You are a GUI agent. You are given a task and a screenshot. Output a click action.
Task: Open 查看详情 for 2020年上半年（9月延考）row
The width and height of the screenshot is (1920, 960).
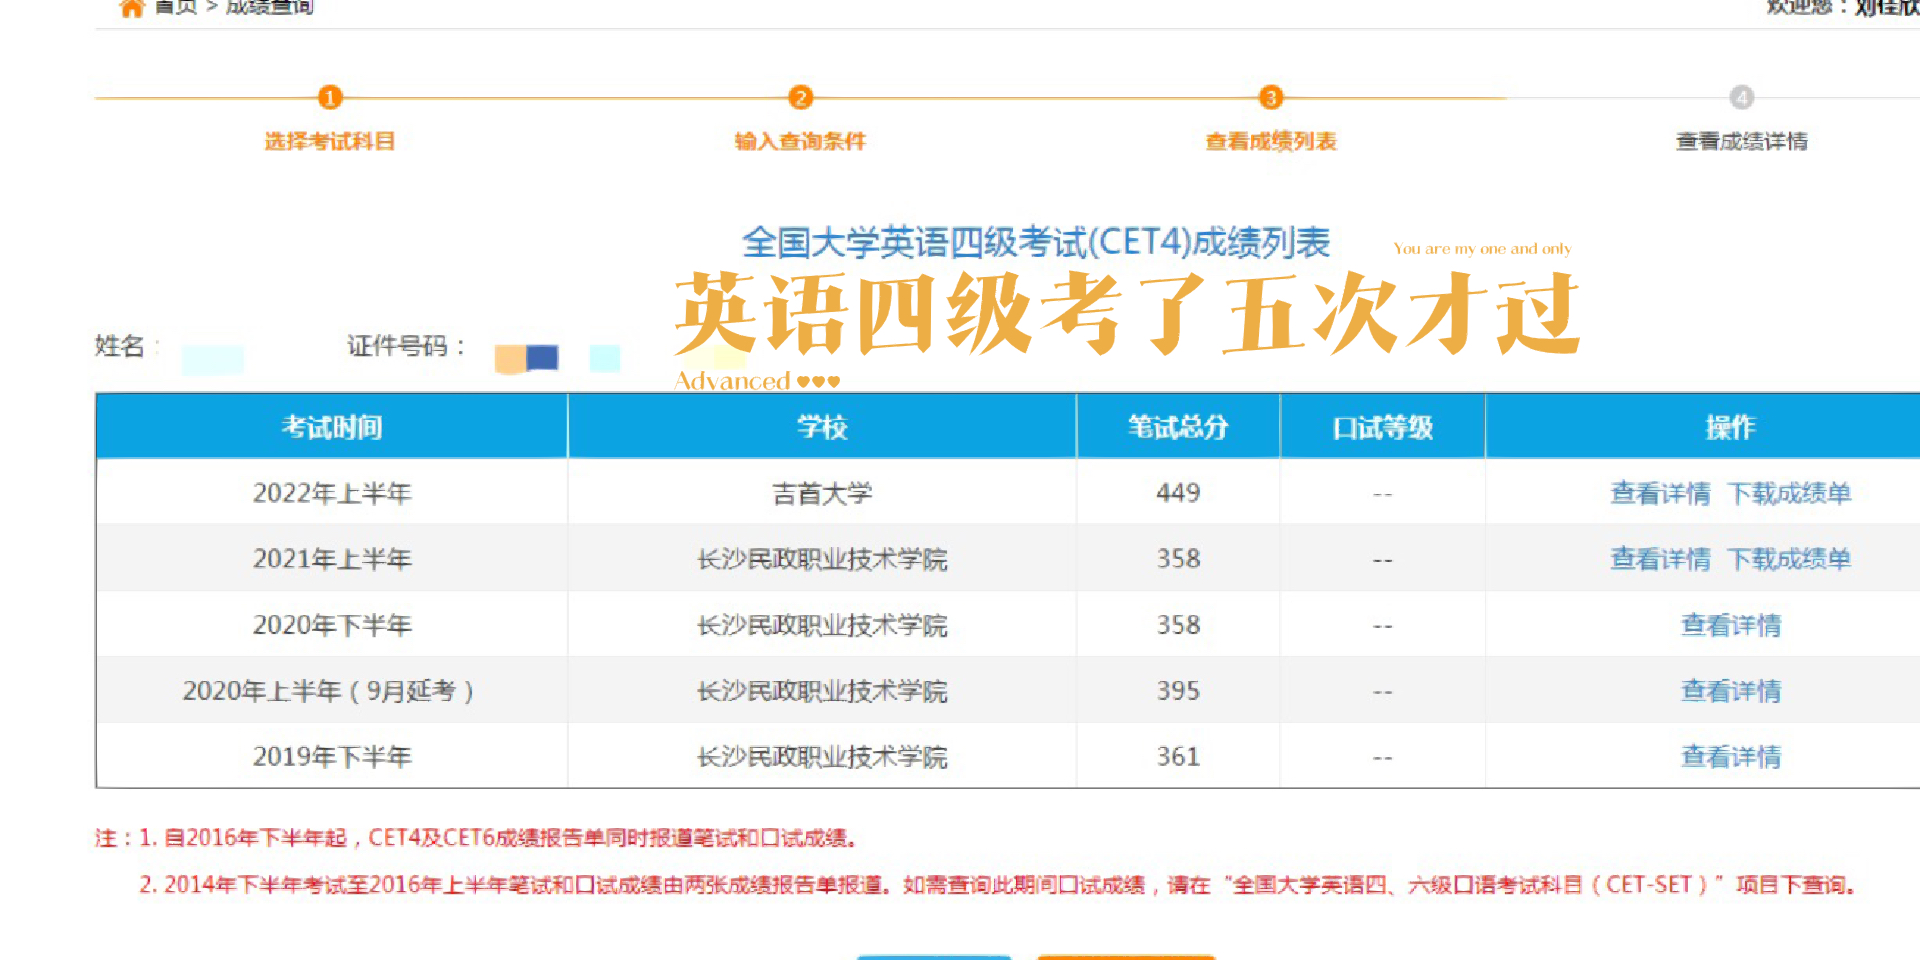1731,691
